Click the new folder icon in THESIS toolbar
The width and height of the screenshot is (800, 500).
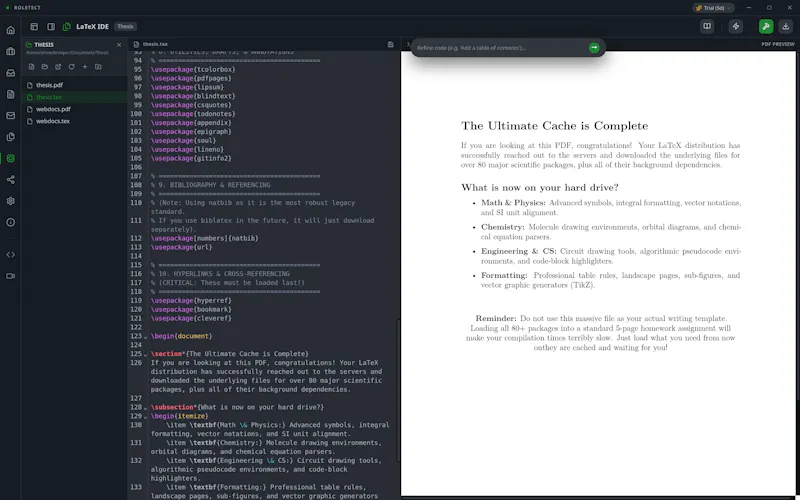click(98, 67)
